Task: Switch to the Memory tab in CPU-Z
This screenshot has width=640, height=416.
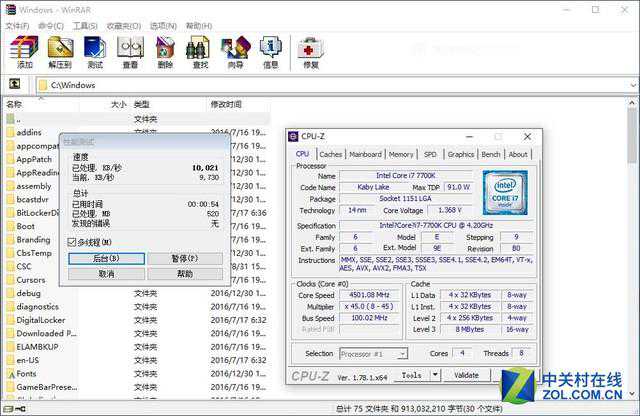Action: coord(401,154)
